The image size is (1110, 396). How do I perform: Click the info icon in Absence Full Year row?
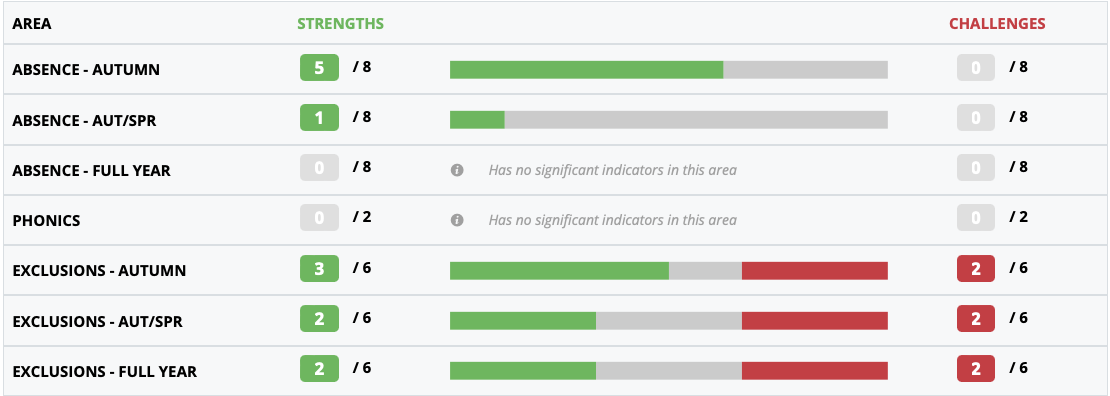tap(457, 170)
